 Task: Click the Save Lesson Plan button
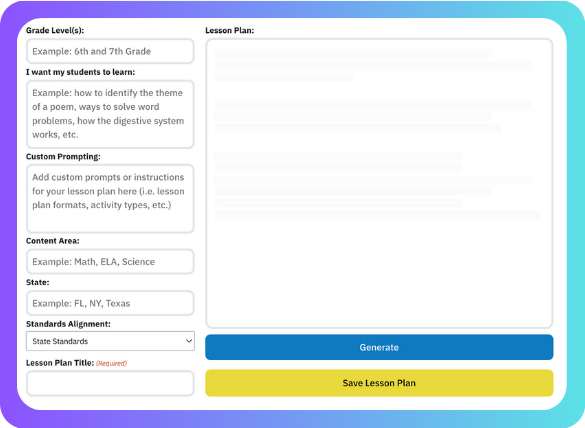[x=379, y=383]
